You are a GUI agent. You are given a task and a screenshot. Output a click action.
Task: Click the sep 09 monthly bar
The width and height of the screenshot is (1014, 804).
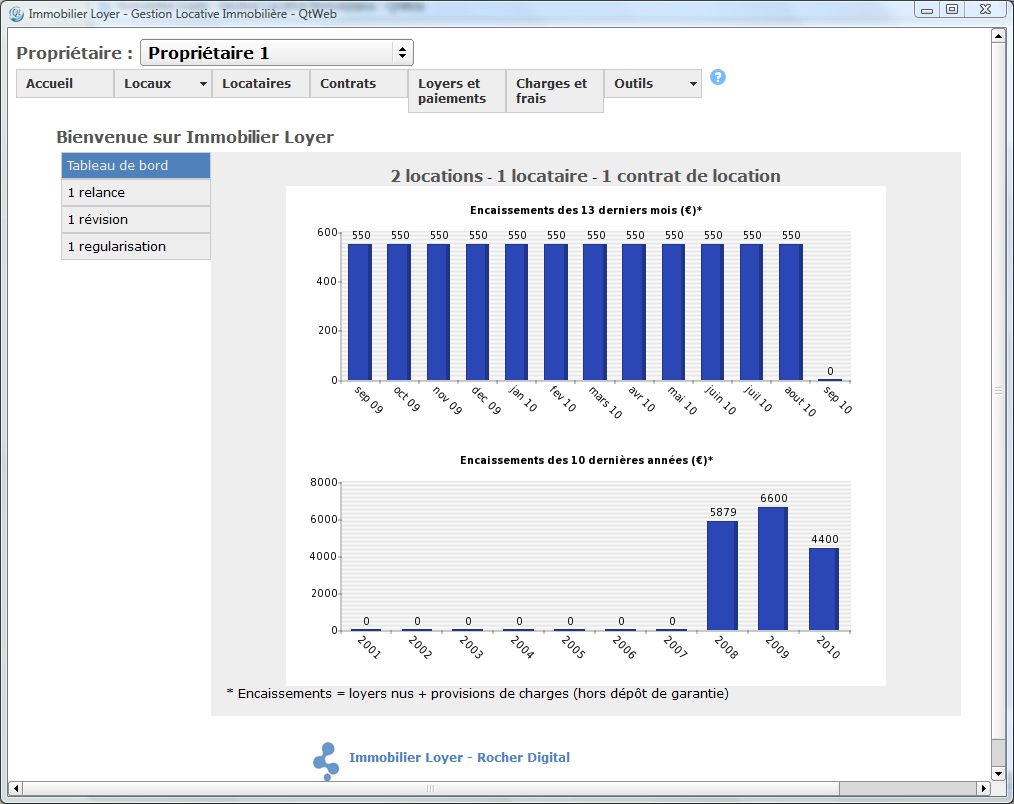[x=360, y=312]
